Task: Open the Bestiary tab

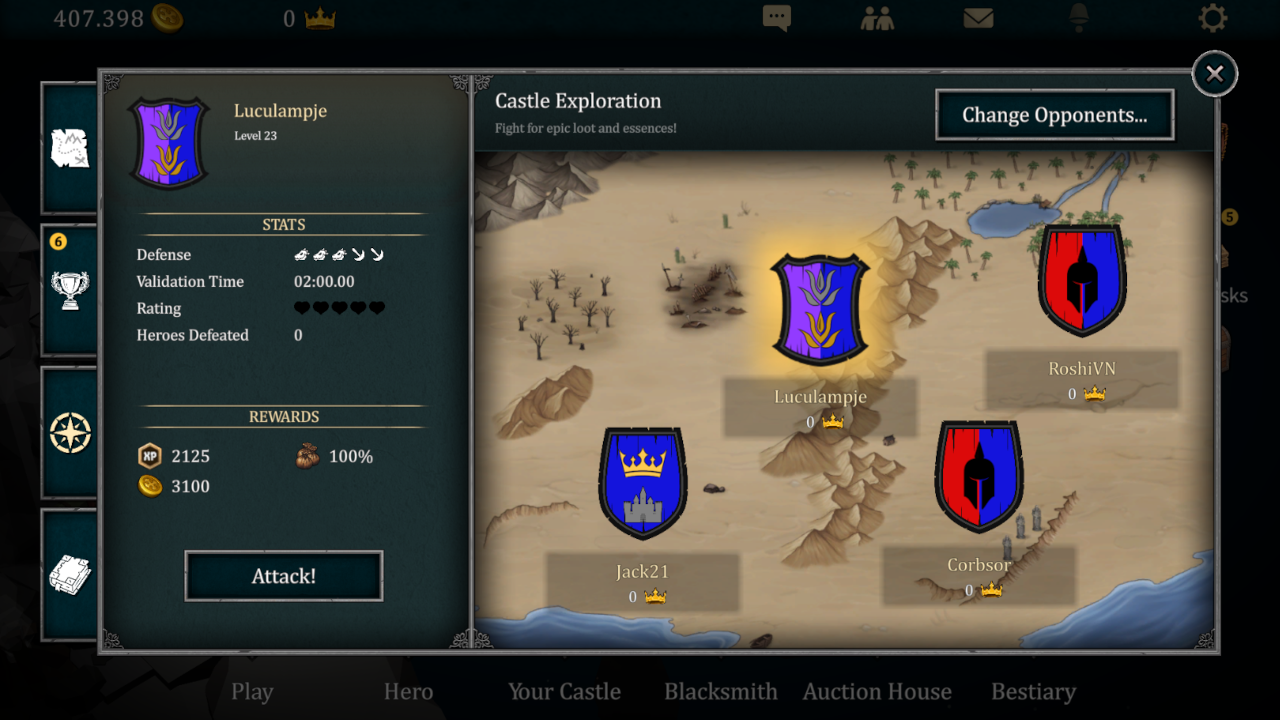Action: click(1033, 692)
